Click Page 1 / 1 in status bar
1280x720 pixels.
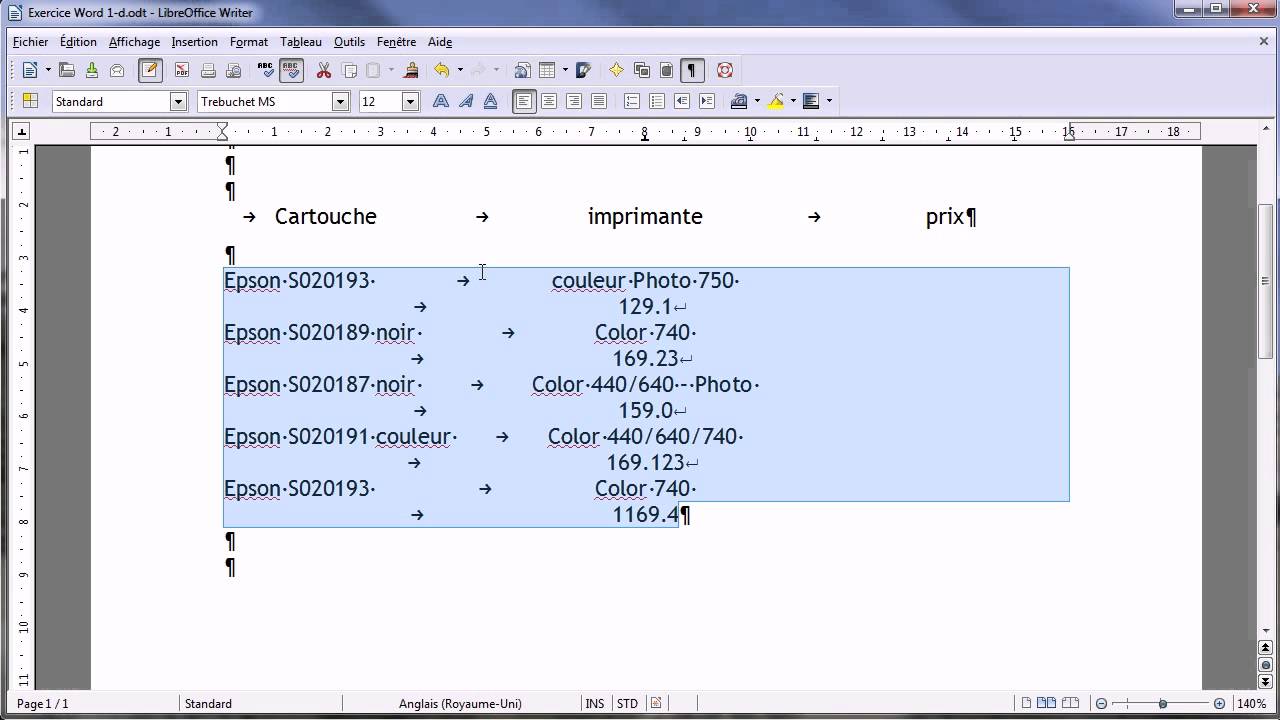click(43, 704)
